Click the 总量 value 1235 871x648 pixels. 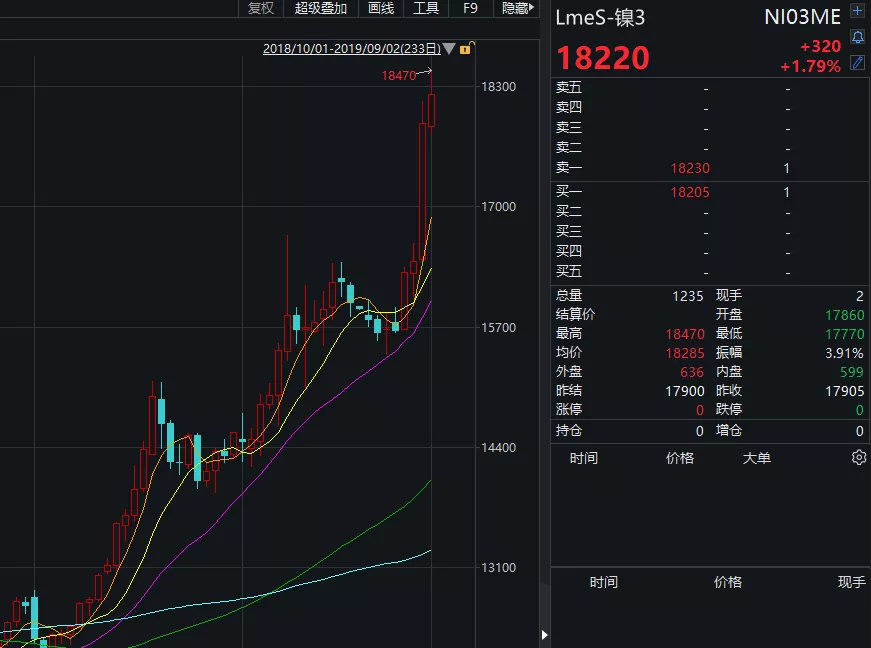688,297
